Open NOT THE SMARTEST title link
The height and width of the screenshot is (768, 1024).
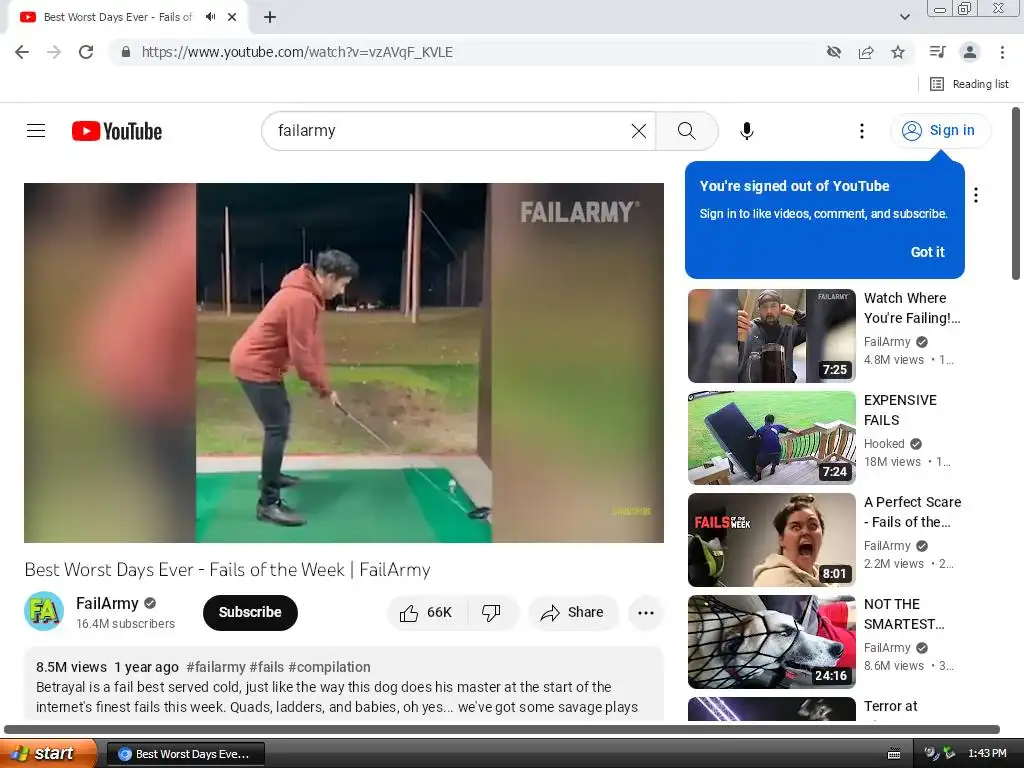point(904,614)
